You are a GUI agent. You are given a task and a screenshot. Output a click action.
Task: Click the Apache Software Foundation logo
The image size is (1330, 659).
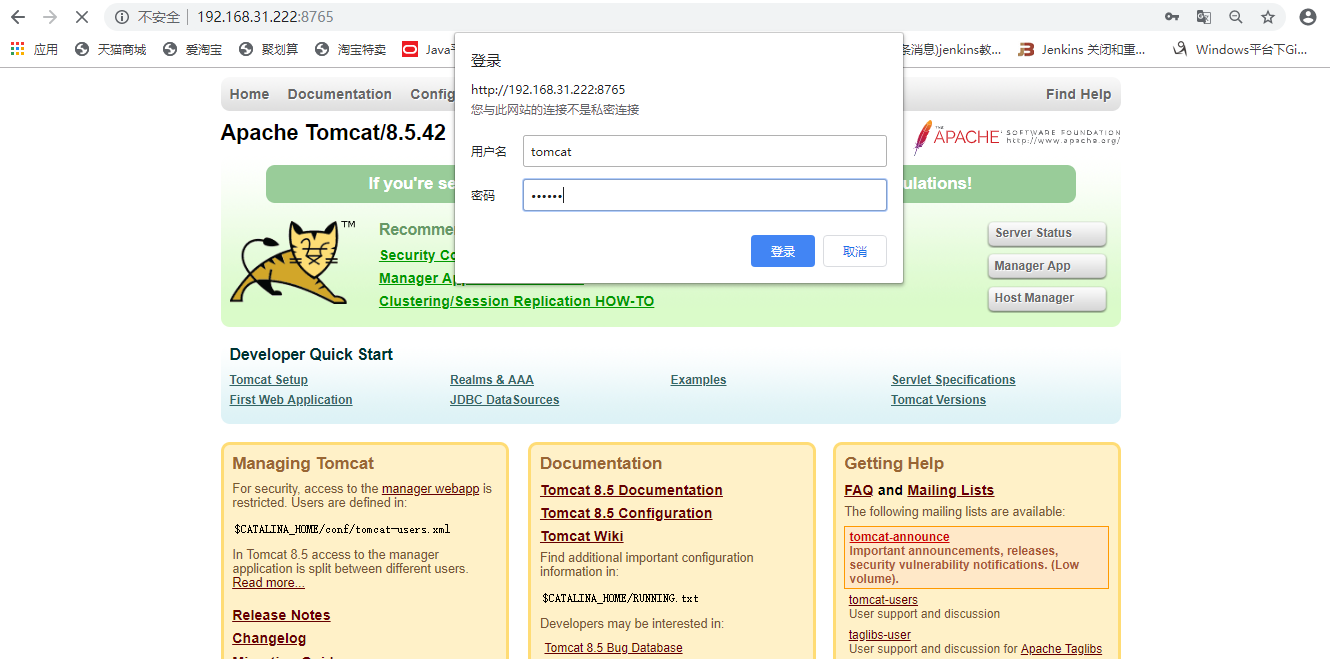pos(1017,137)
